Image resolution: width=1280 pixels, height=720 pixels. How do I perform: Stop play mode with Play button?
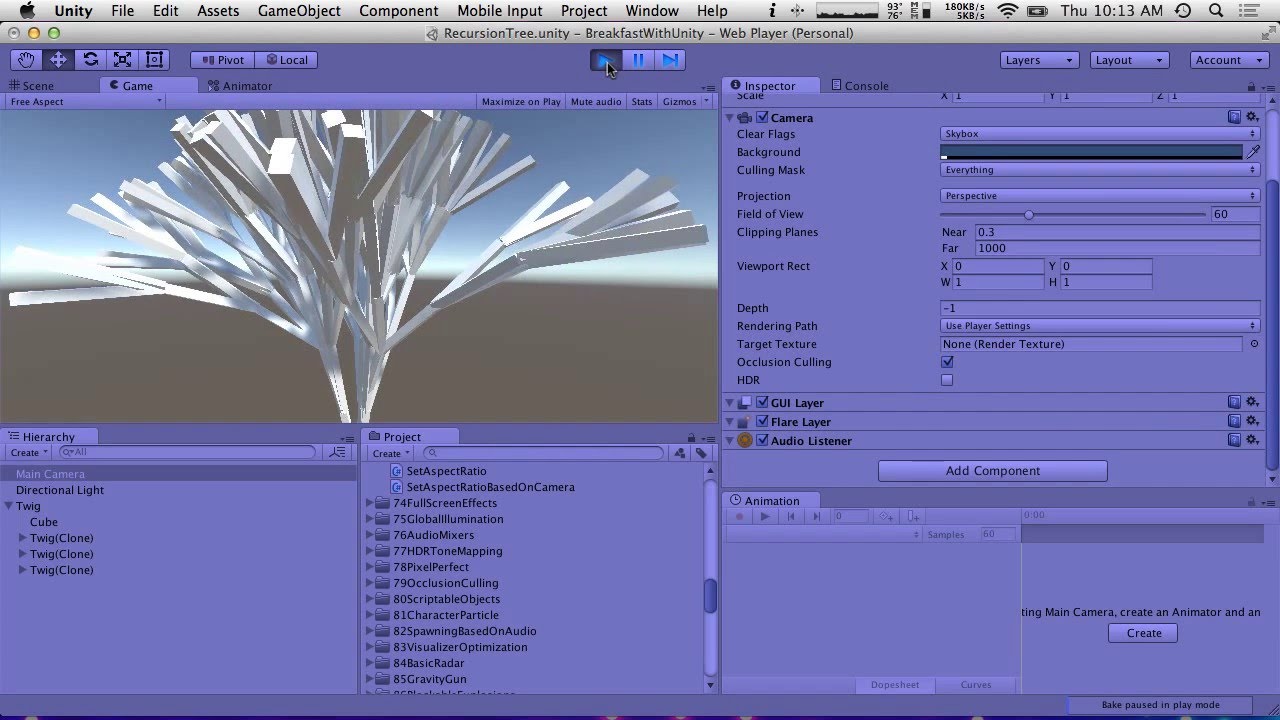605,60
